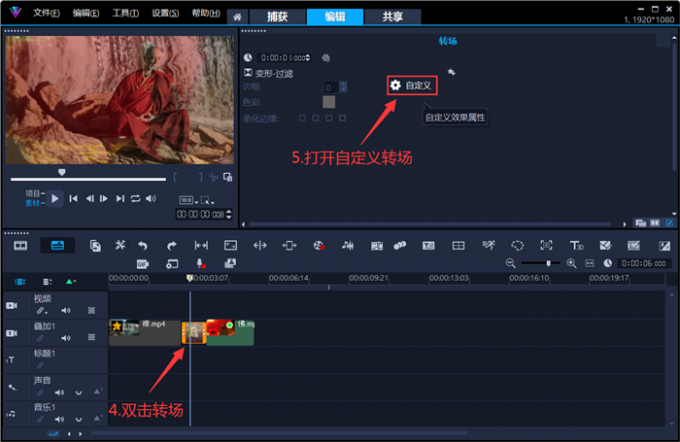Click the zoom out magnifier

click(x=510, y=263)
